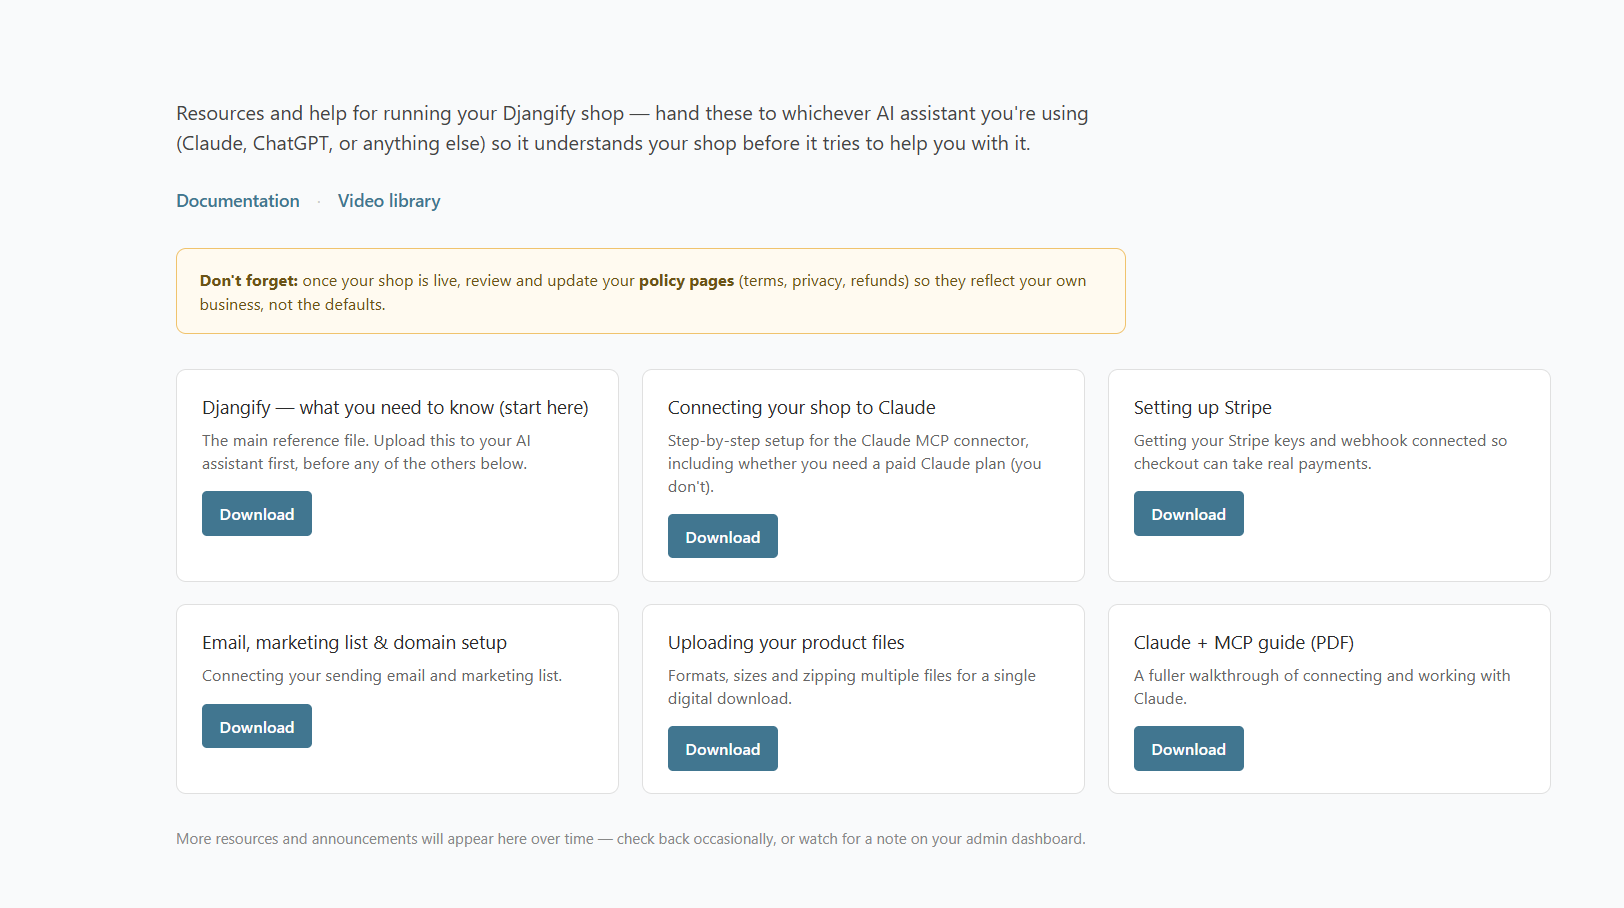
Task: Click 'Uploading your product files' heading
Action: click(786, 643)
